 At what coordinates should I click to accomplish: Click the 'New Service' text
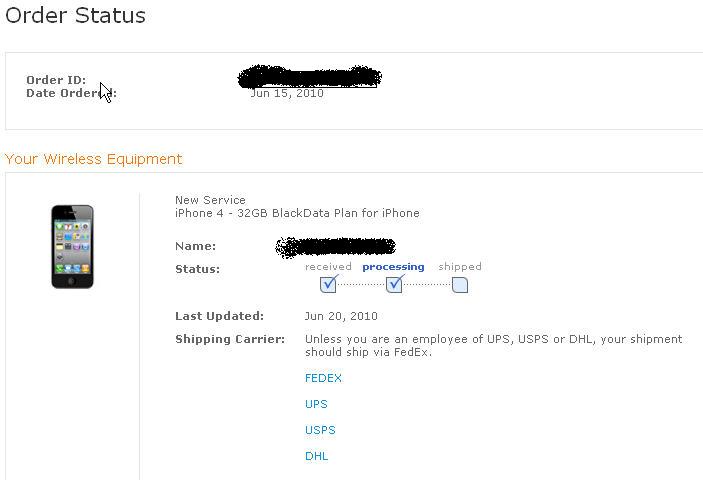[210, 200]
